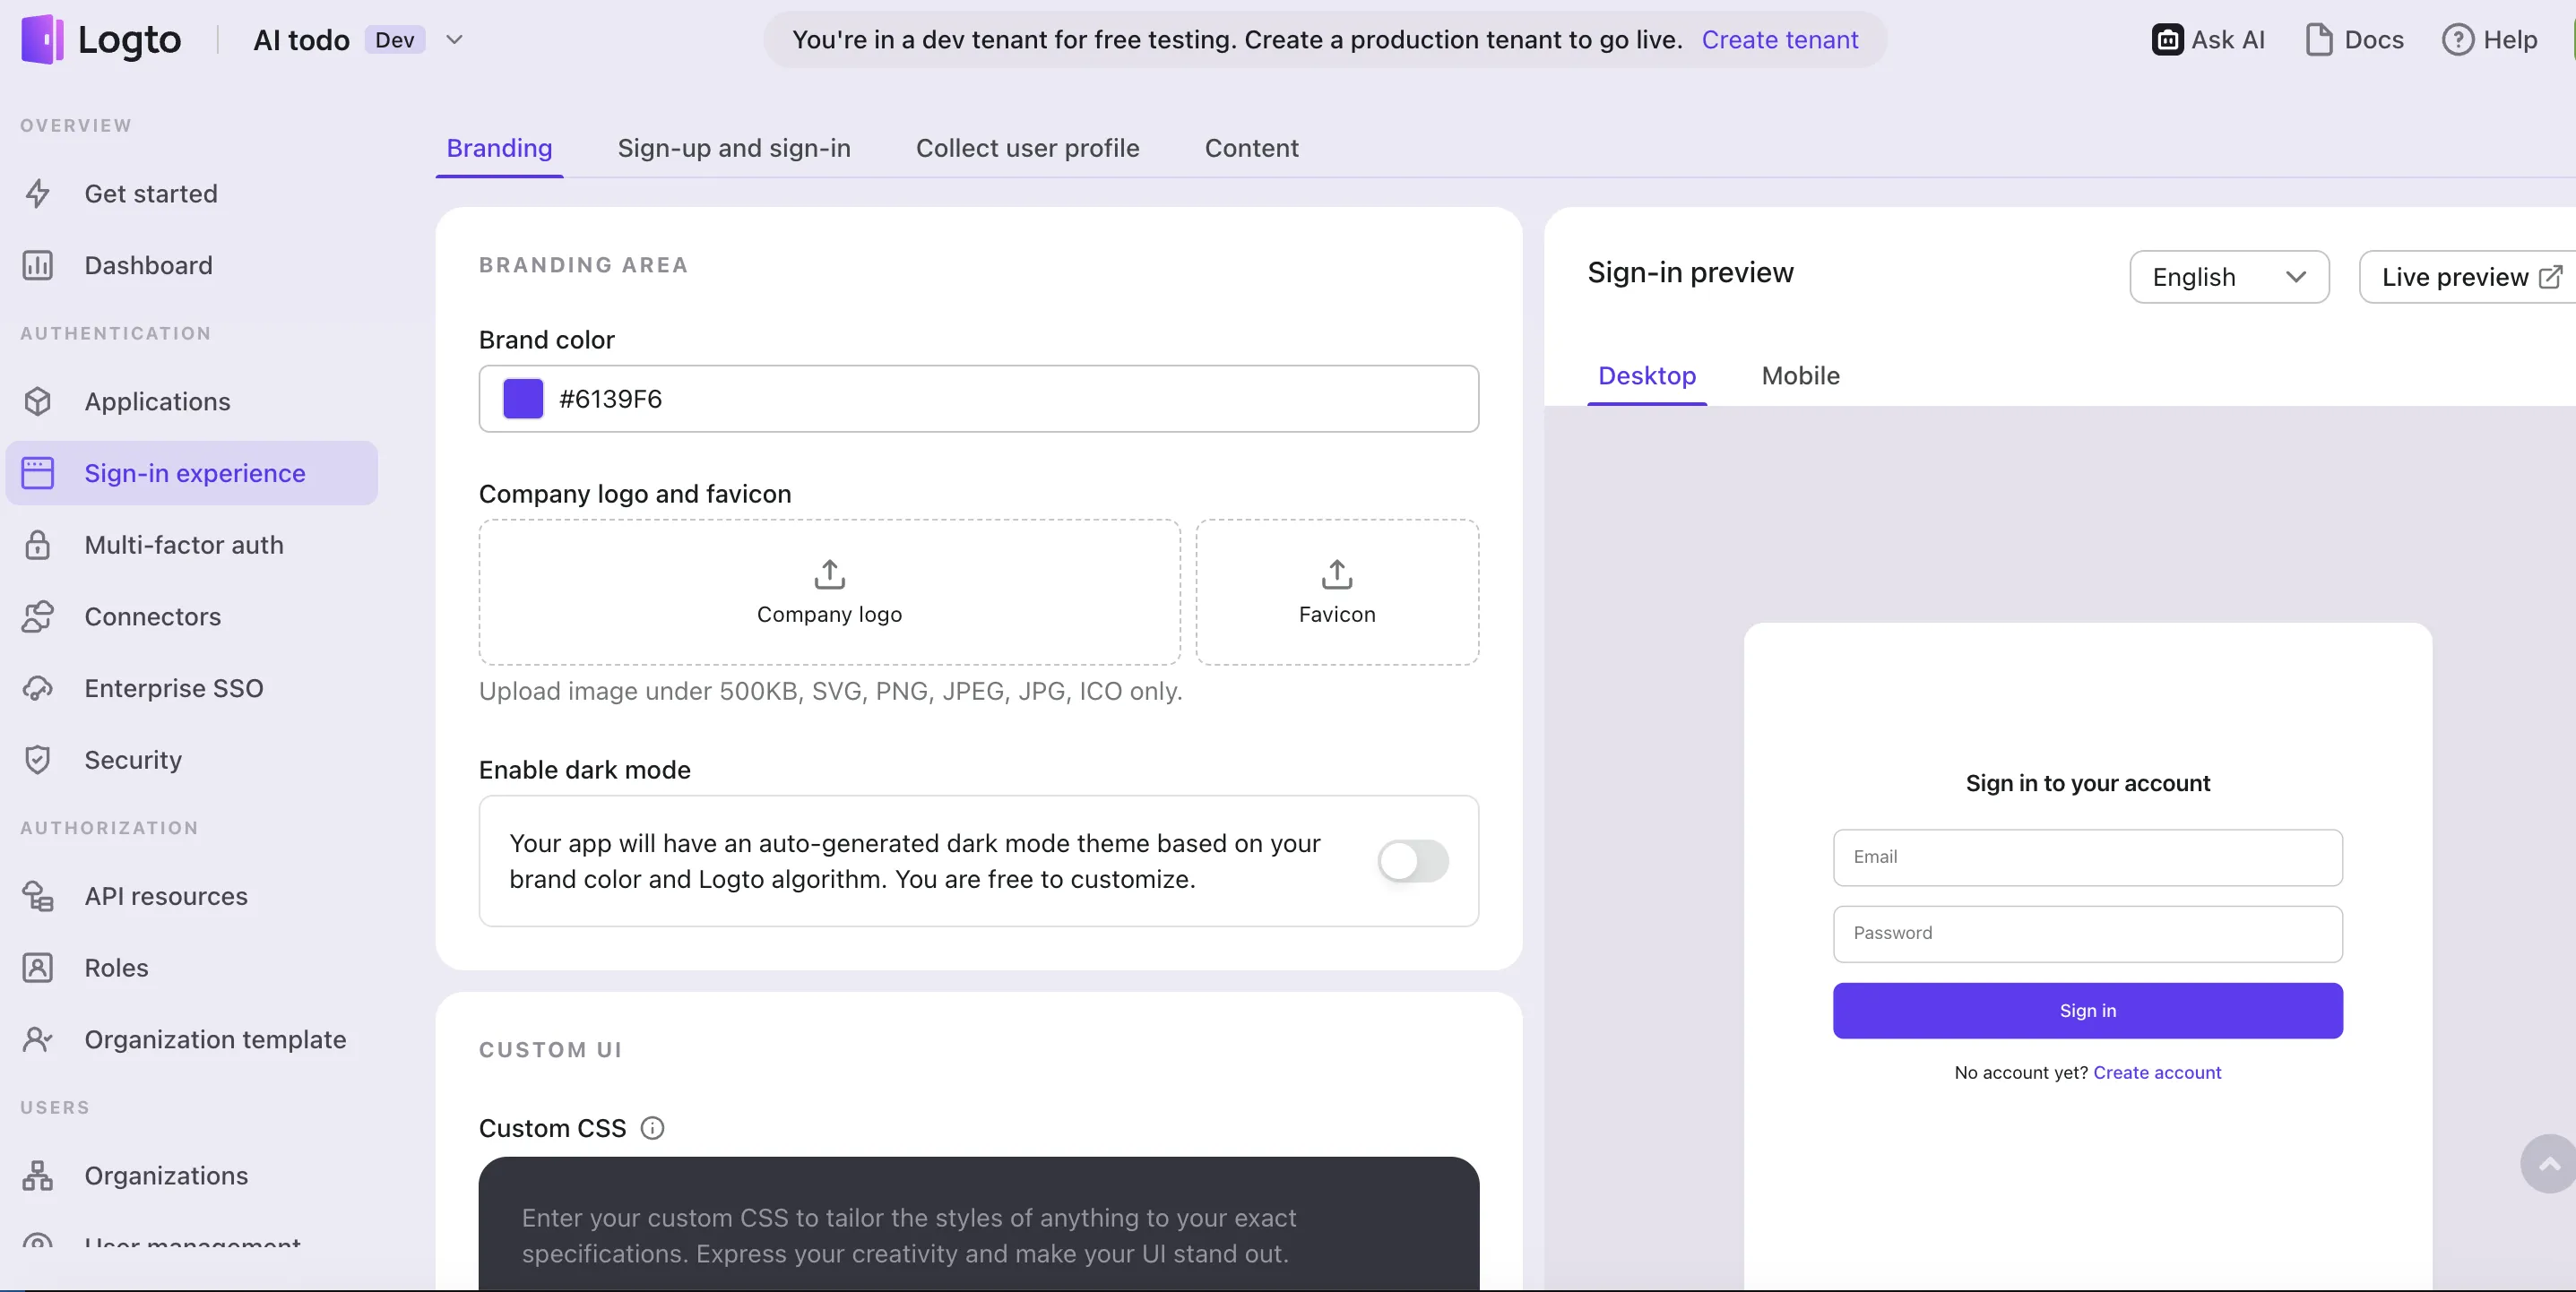Viewport: 2576px width, 1292px height.
Task: Open the Dashboard chart icon
Action: pyautogui.click(x=38, y=265)
